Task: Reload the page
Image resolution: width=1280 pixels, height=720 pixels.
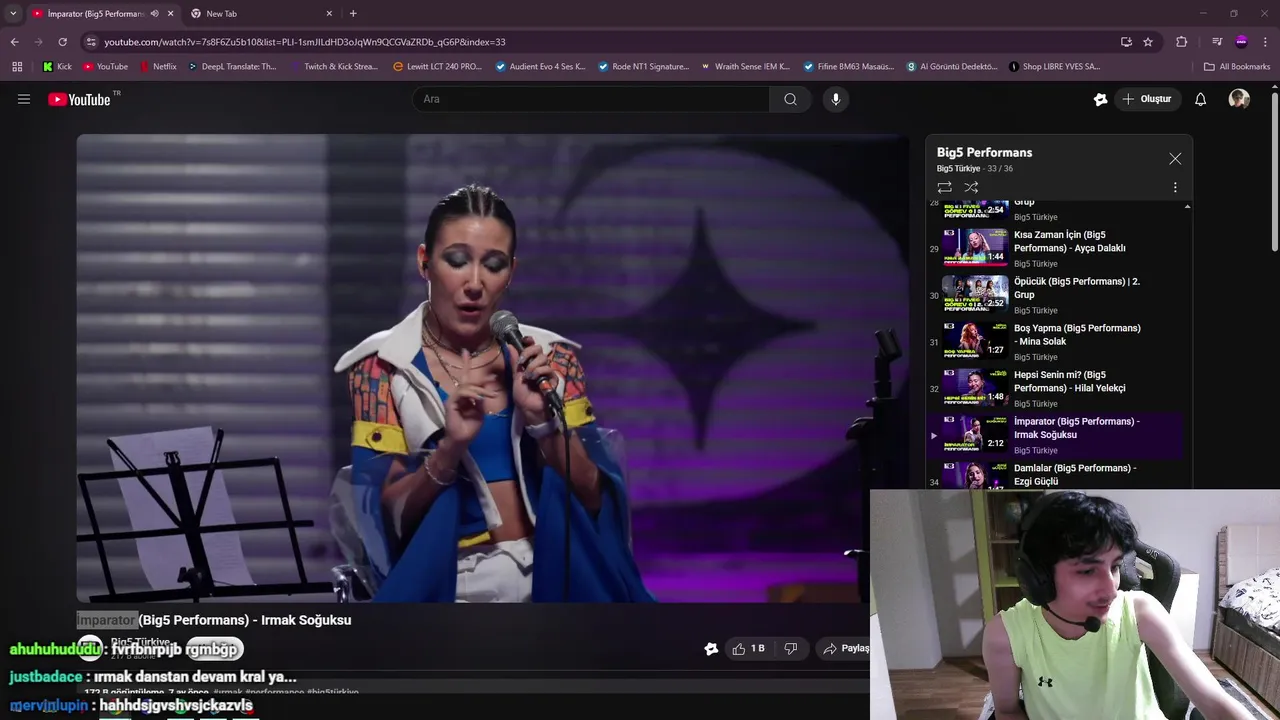Action: coord(62,42)
